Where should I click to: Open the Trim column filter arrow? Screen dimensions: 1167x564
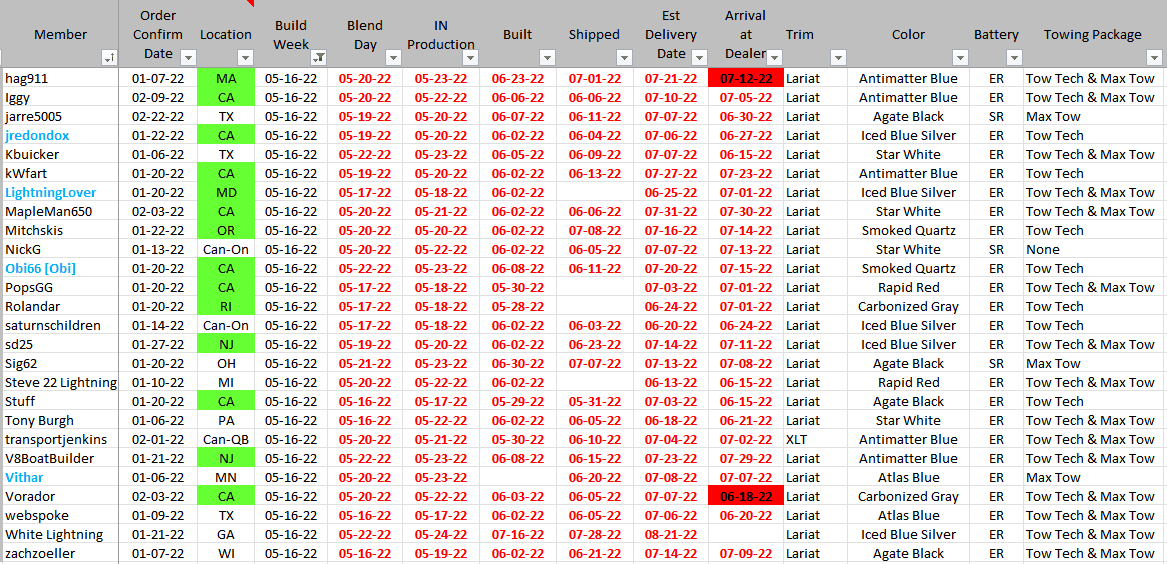pos(838,58)
